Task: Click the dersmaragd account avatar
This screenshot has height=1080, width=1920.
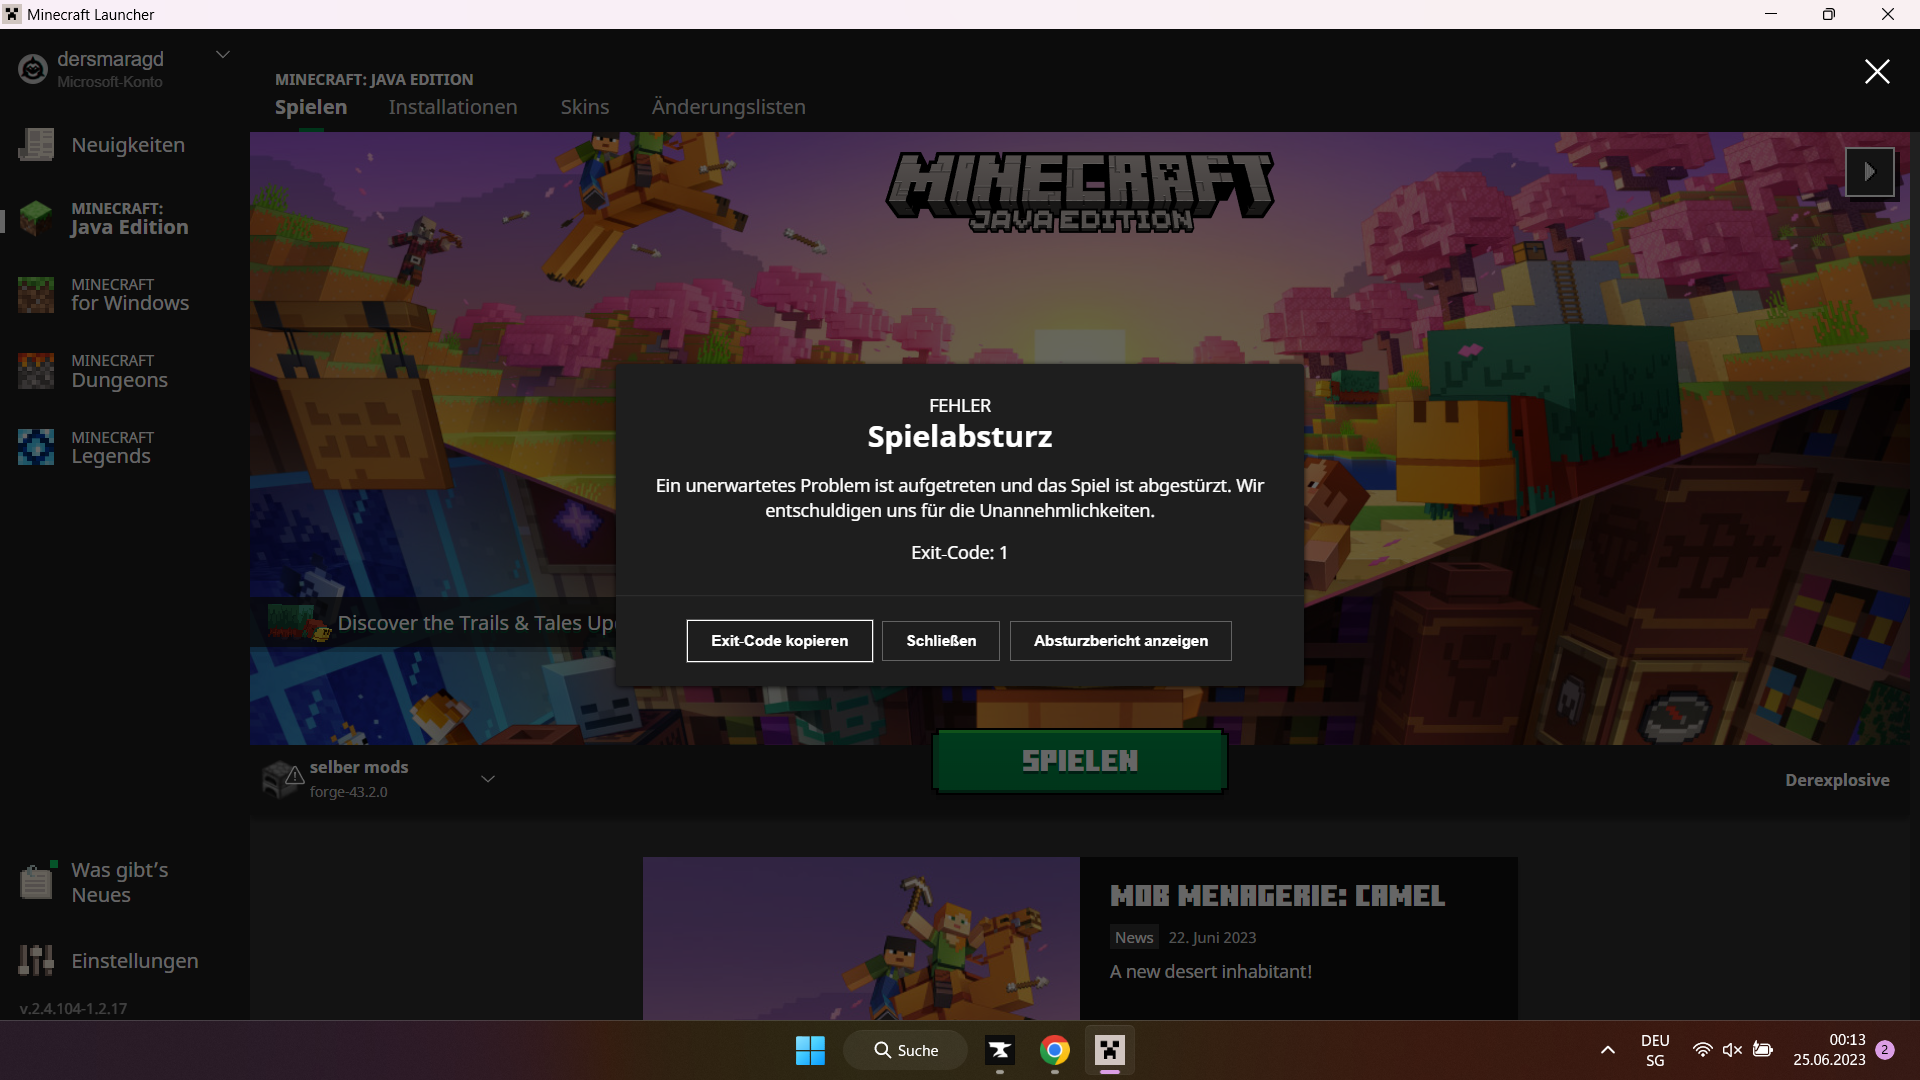Action: pyautogui.click(x=31, y=69)
